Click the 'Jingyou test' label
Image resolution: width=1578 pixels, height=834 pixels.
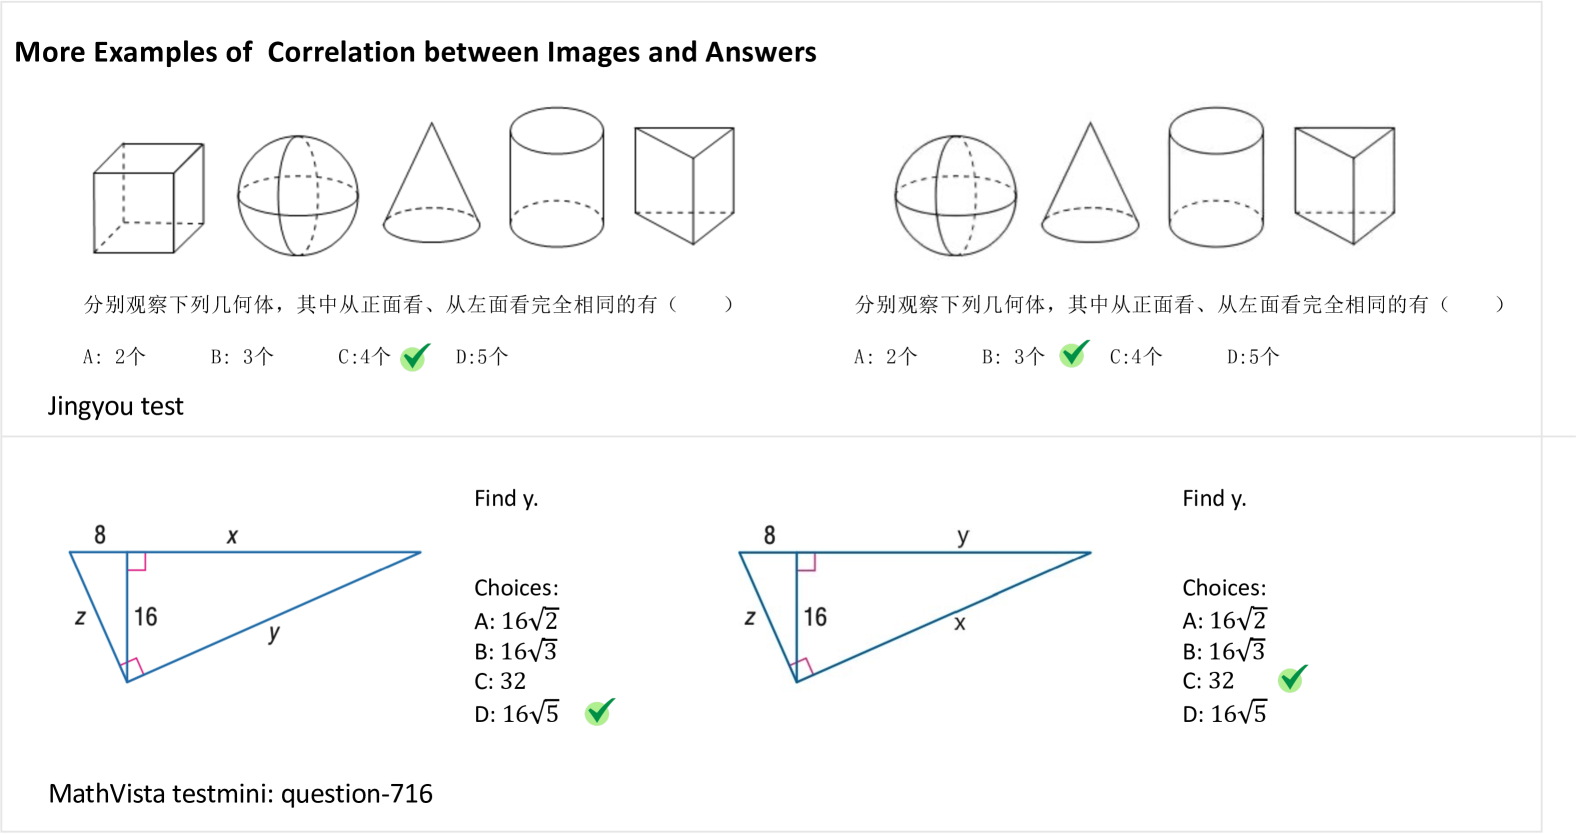(115, 406)
